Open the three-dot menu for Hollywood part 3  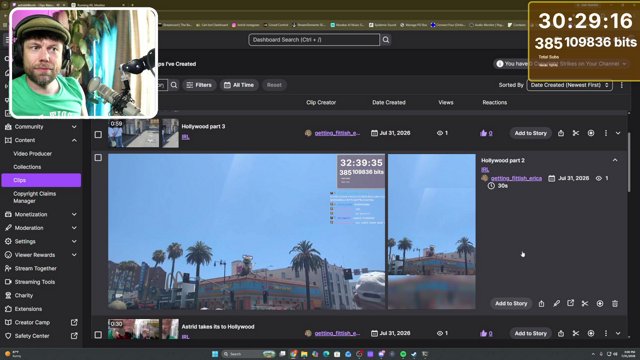[606, 133]
